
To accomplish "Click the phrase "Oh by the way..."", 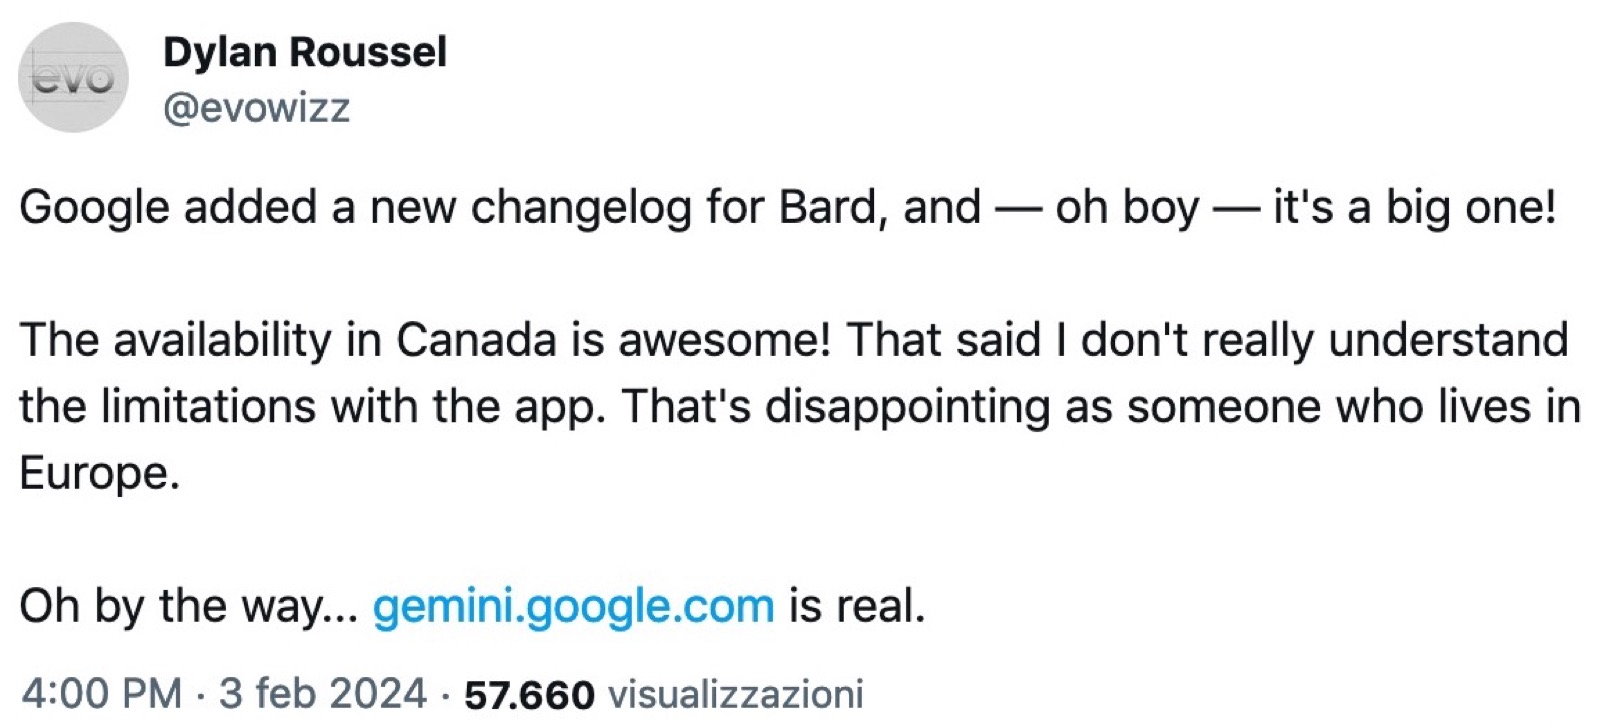I will (x=188, y=606).
